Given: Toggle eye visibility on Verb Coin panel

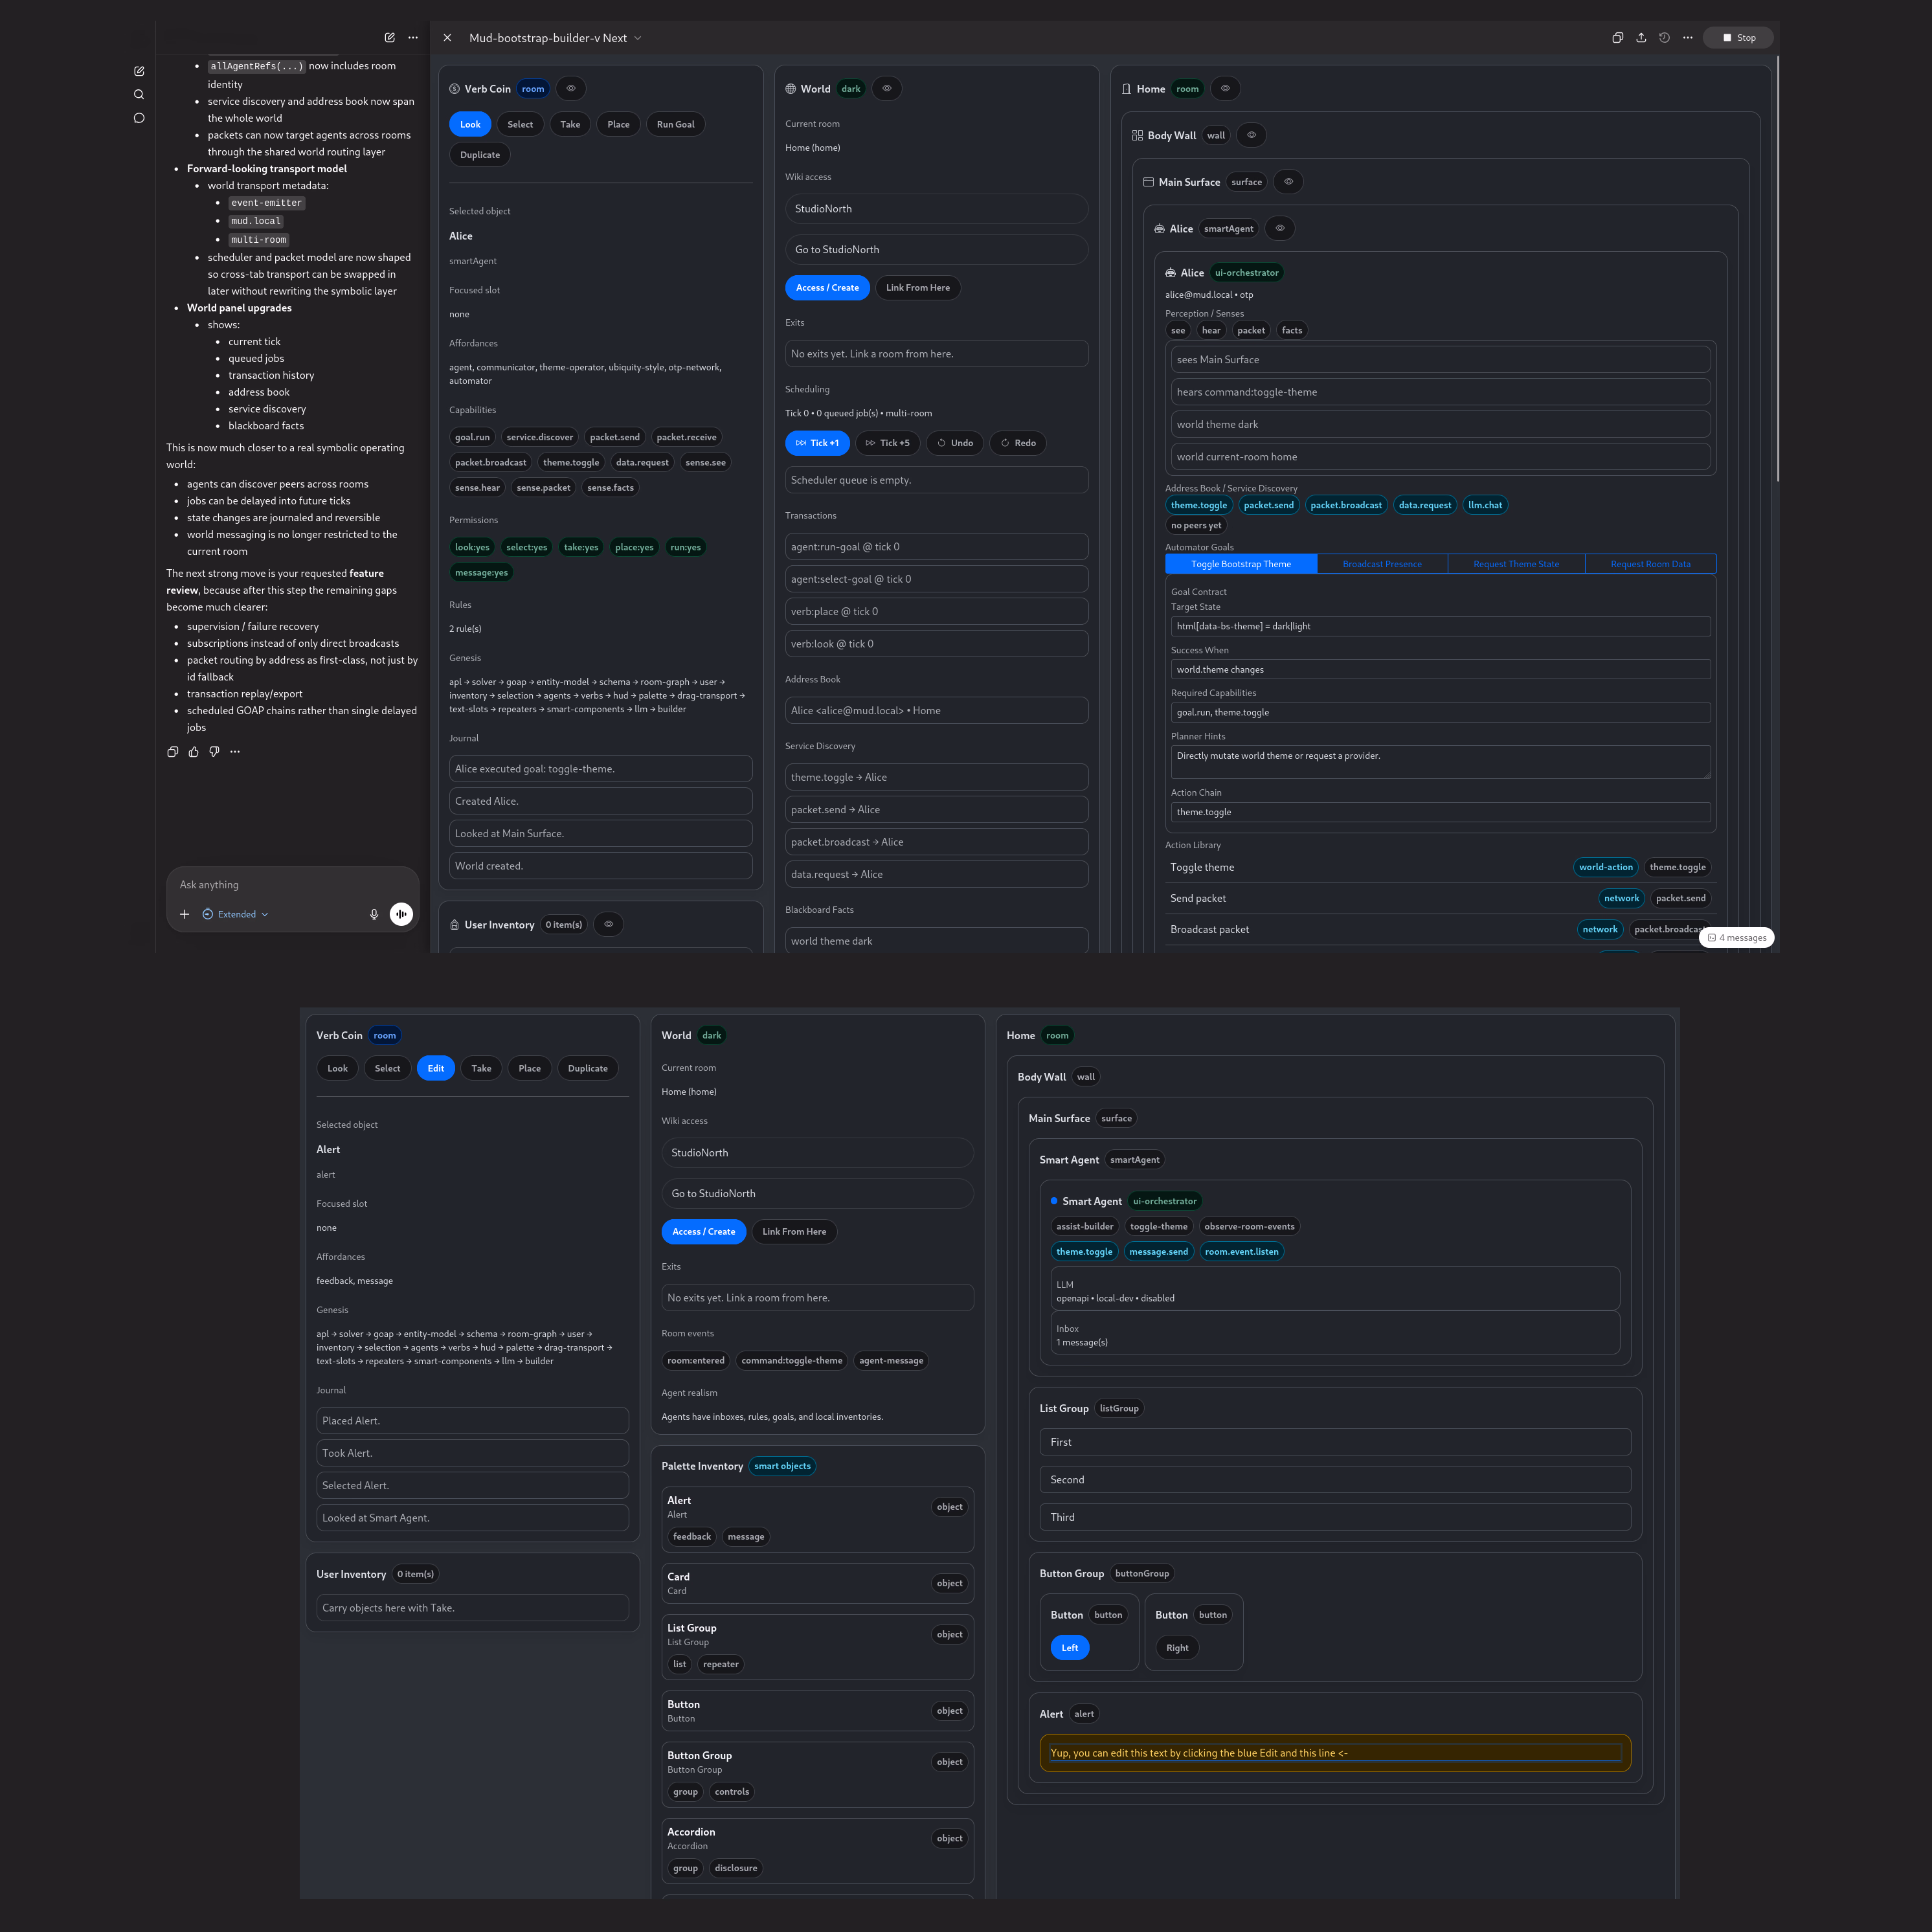Looking at the screenshot, I should [571, 89].
